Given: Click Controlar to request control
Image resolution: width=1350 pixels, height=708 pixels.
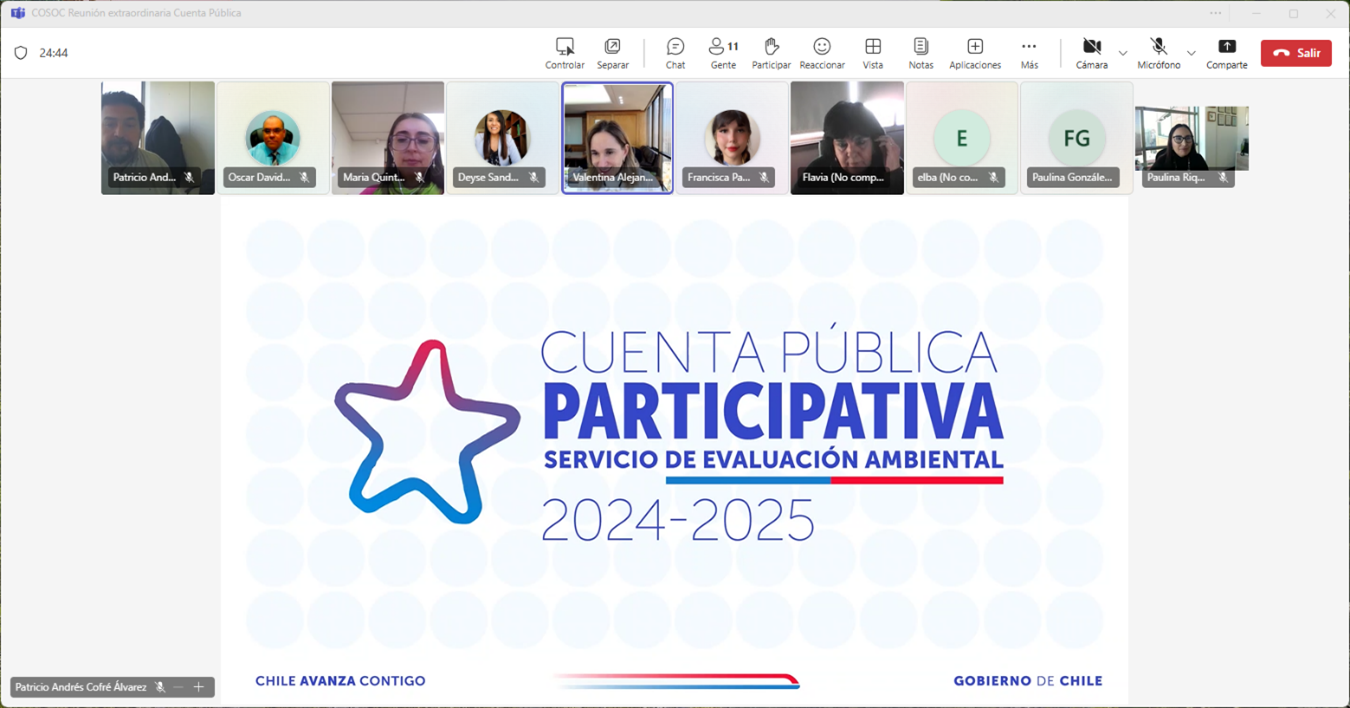Looking at the screenshot, I should click(x=565, y=53).
